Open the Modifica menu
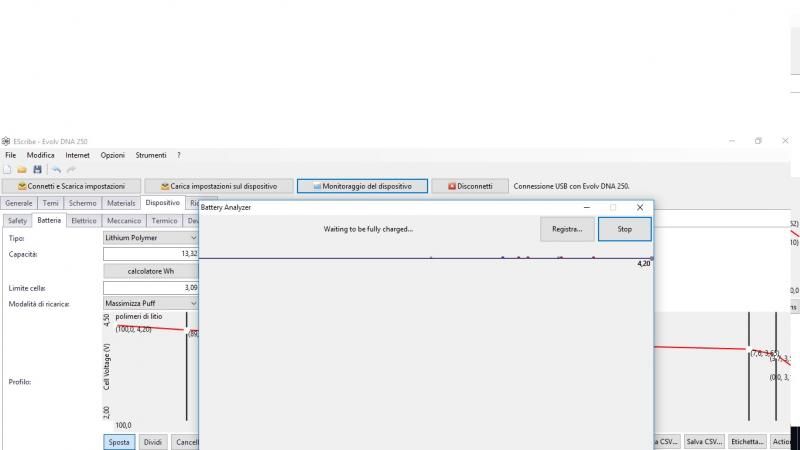The height and width of the screenshot is (450, 800). coord(41,155)
